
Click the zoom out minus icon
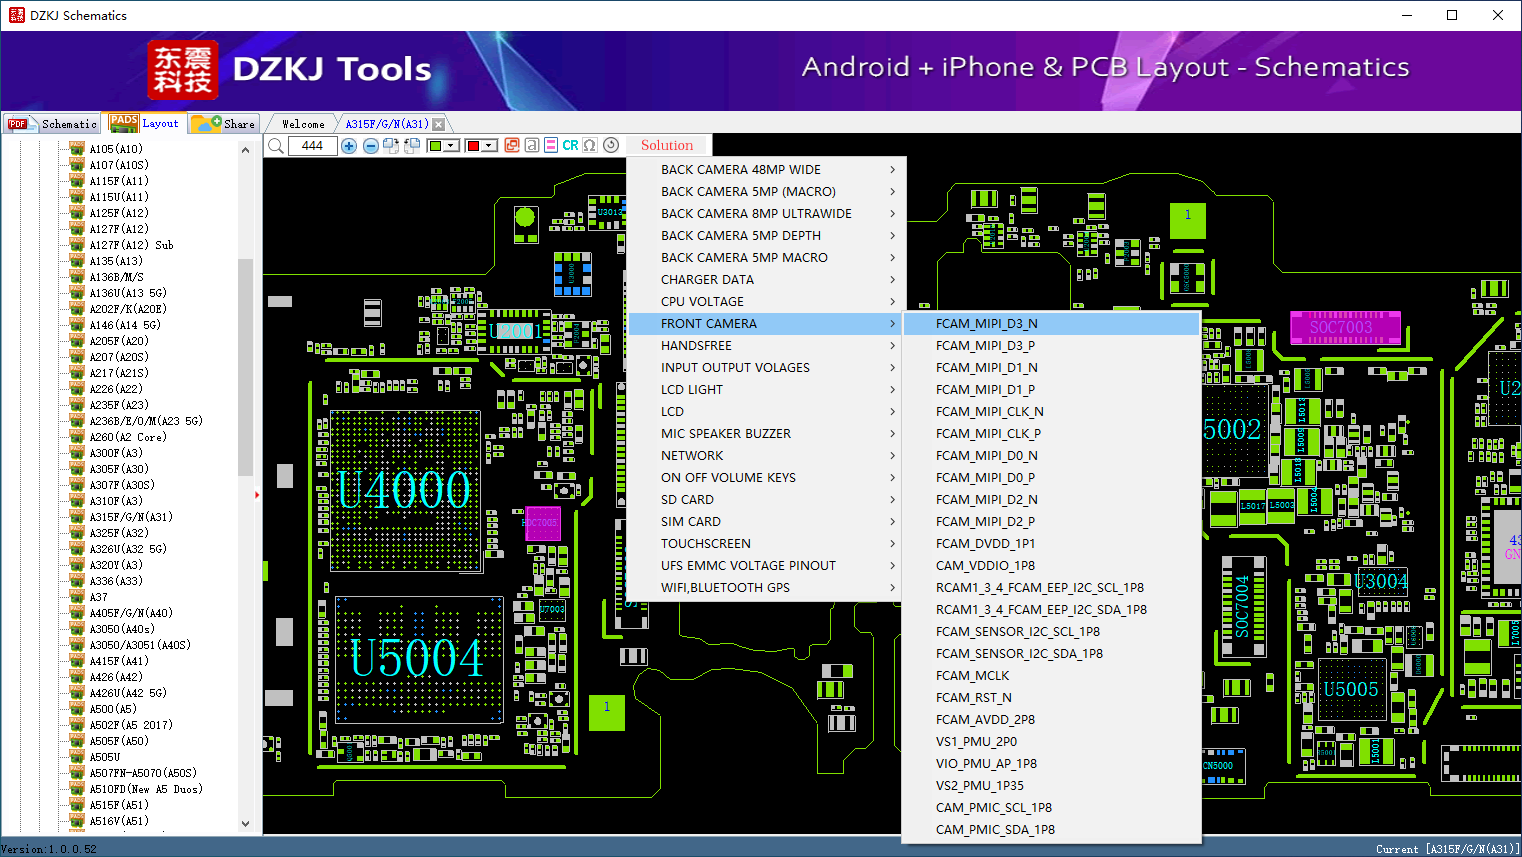[x=370, y=146]
